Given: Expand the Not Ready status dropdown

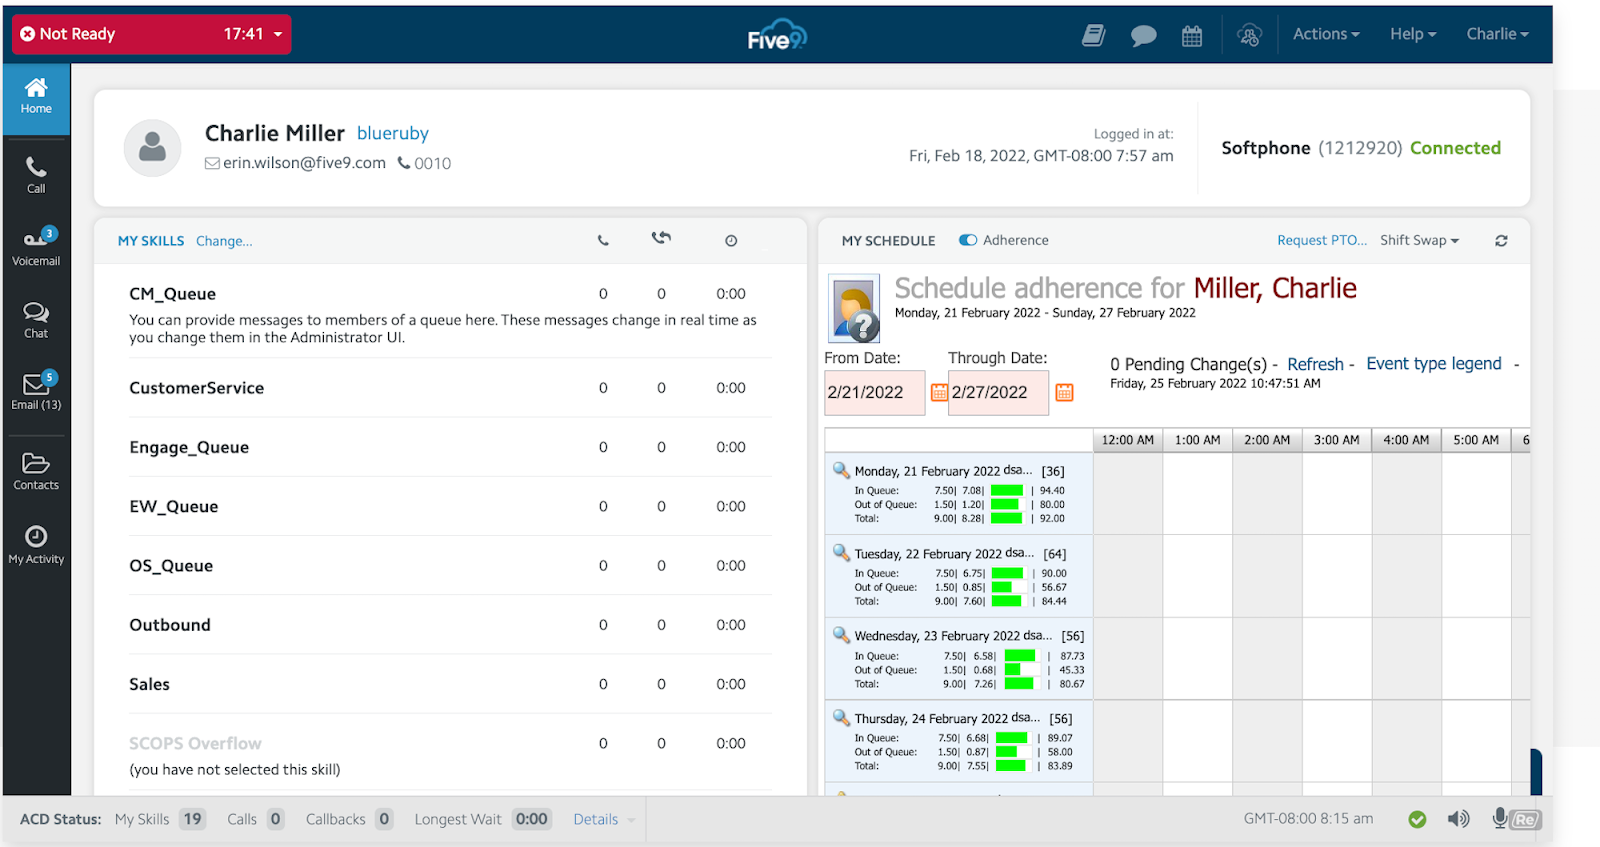Looking at the screenshot, I should (x=278, y=34).
